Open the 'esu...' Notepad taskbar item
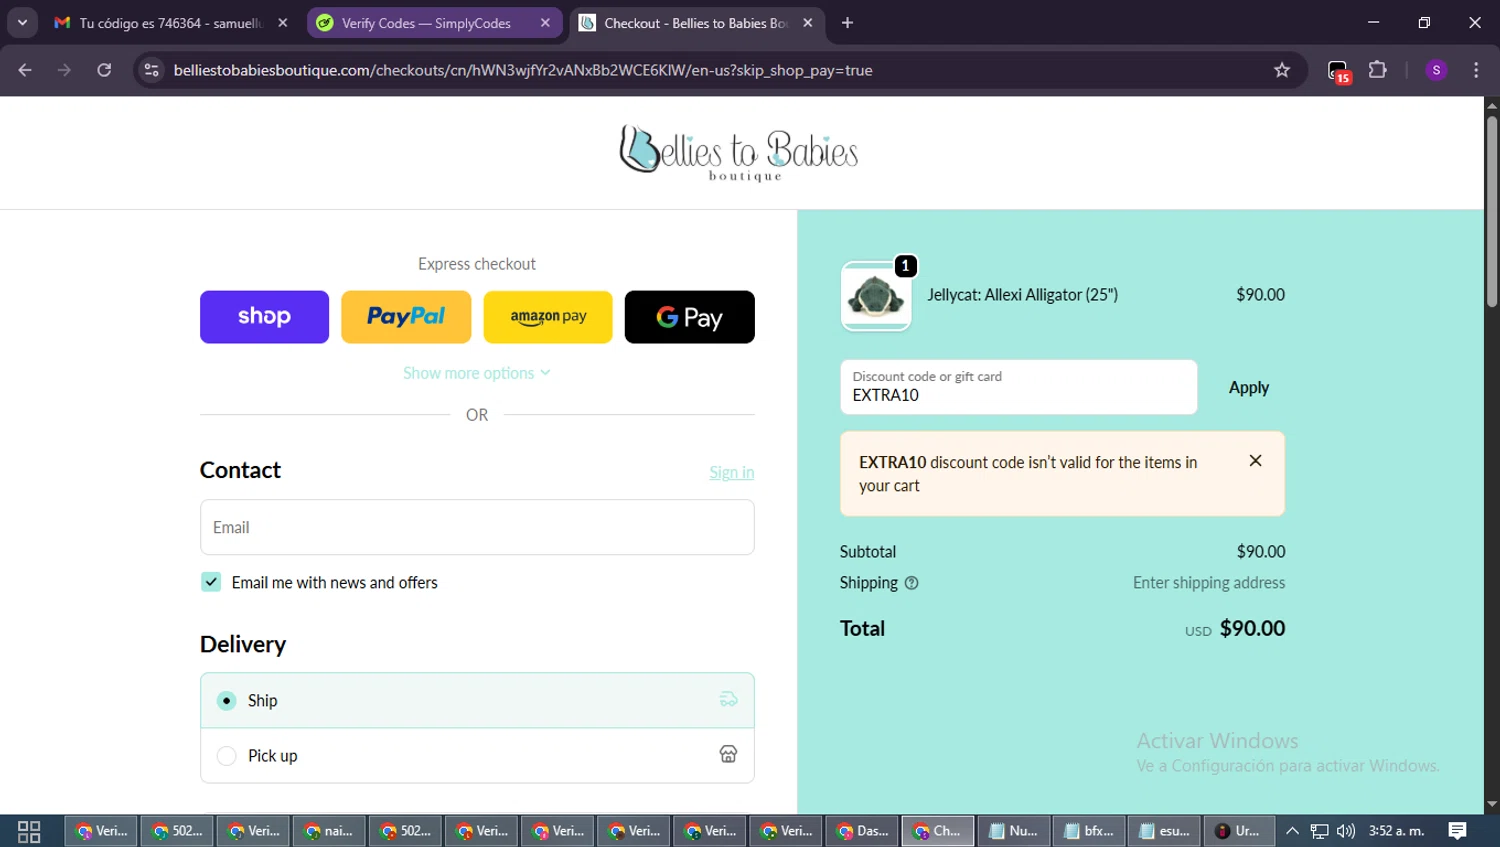Screen dimensions: 1500x847 click(1165, 831)
